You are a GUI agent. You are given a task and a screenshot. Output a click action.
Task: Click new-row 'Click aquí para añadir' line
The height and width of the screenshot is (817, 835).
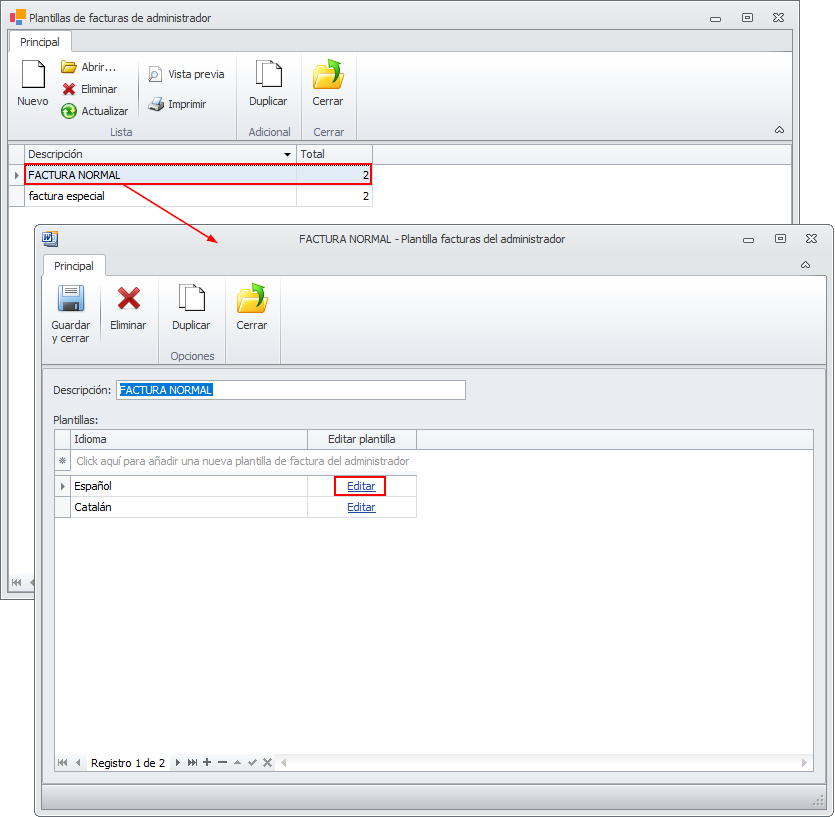(242, 461)
